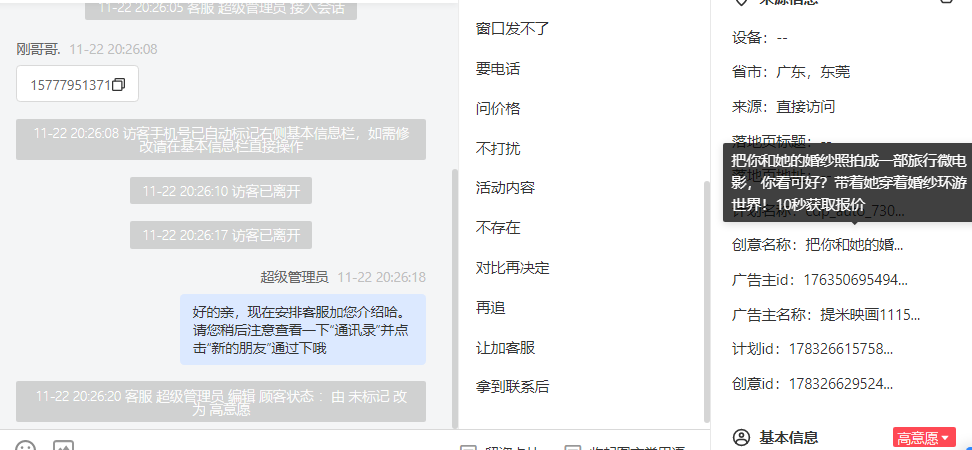Viewport: 972px width, 450px height.
Task: Open the emoji picker in chat toolbar
Action: point(25,446)
